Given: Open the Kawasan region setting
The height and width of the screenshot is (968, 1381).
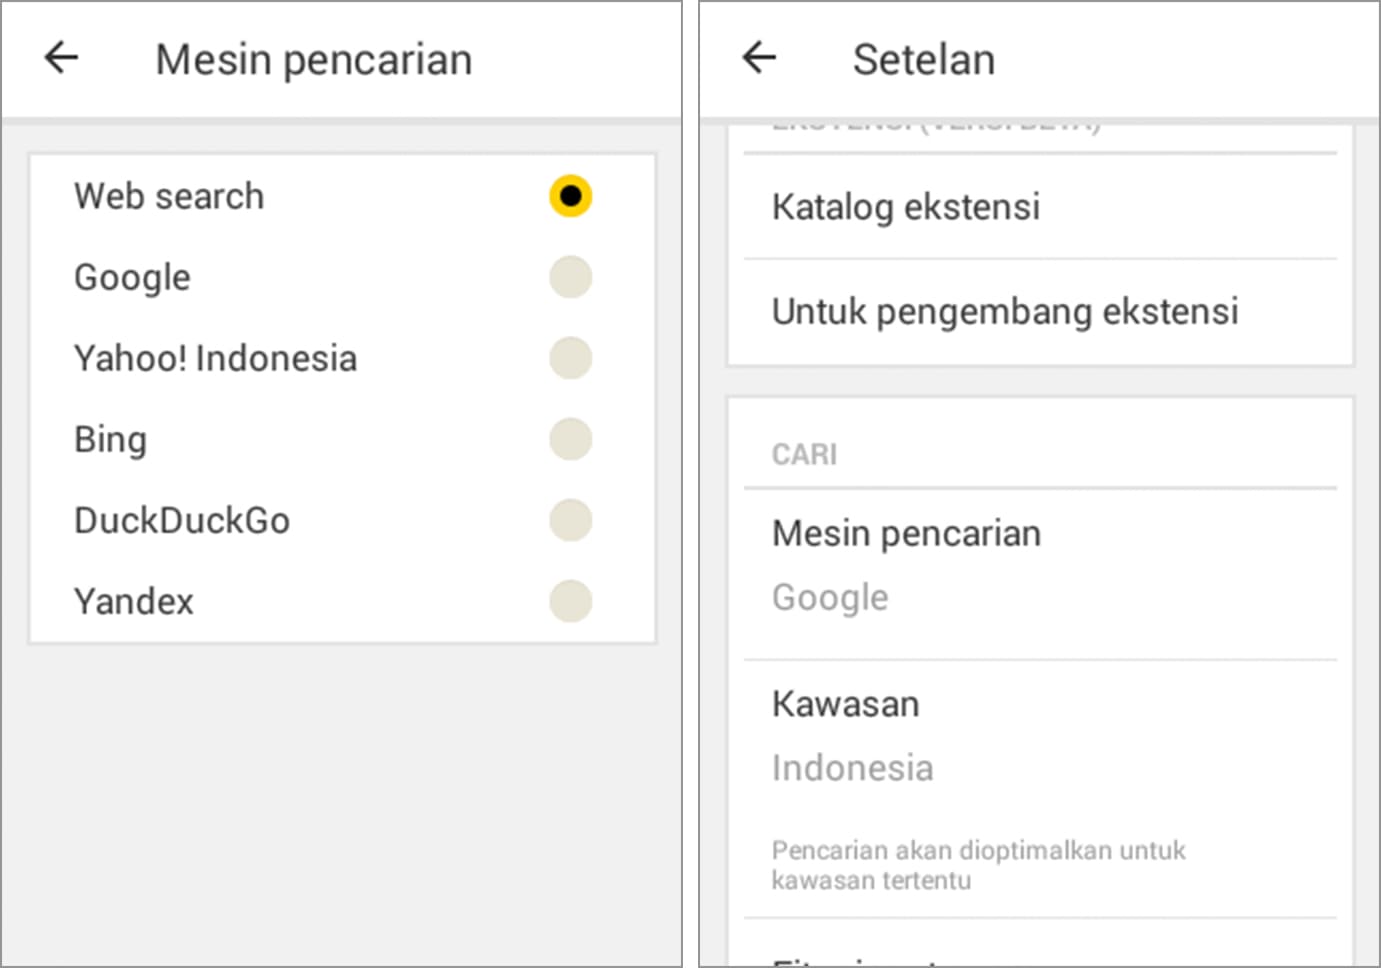Looking at the screenshot, I should pos(845,704).
